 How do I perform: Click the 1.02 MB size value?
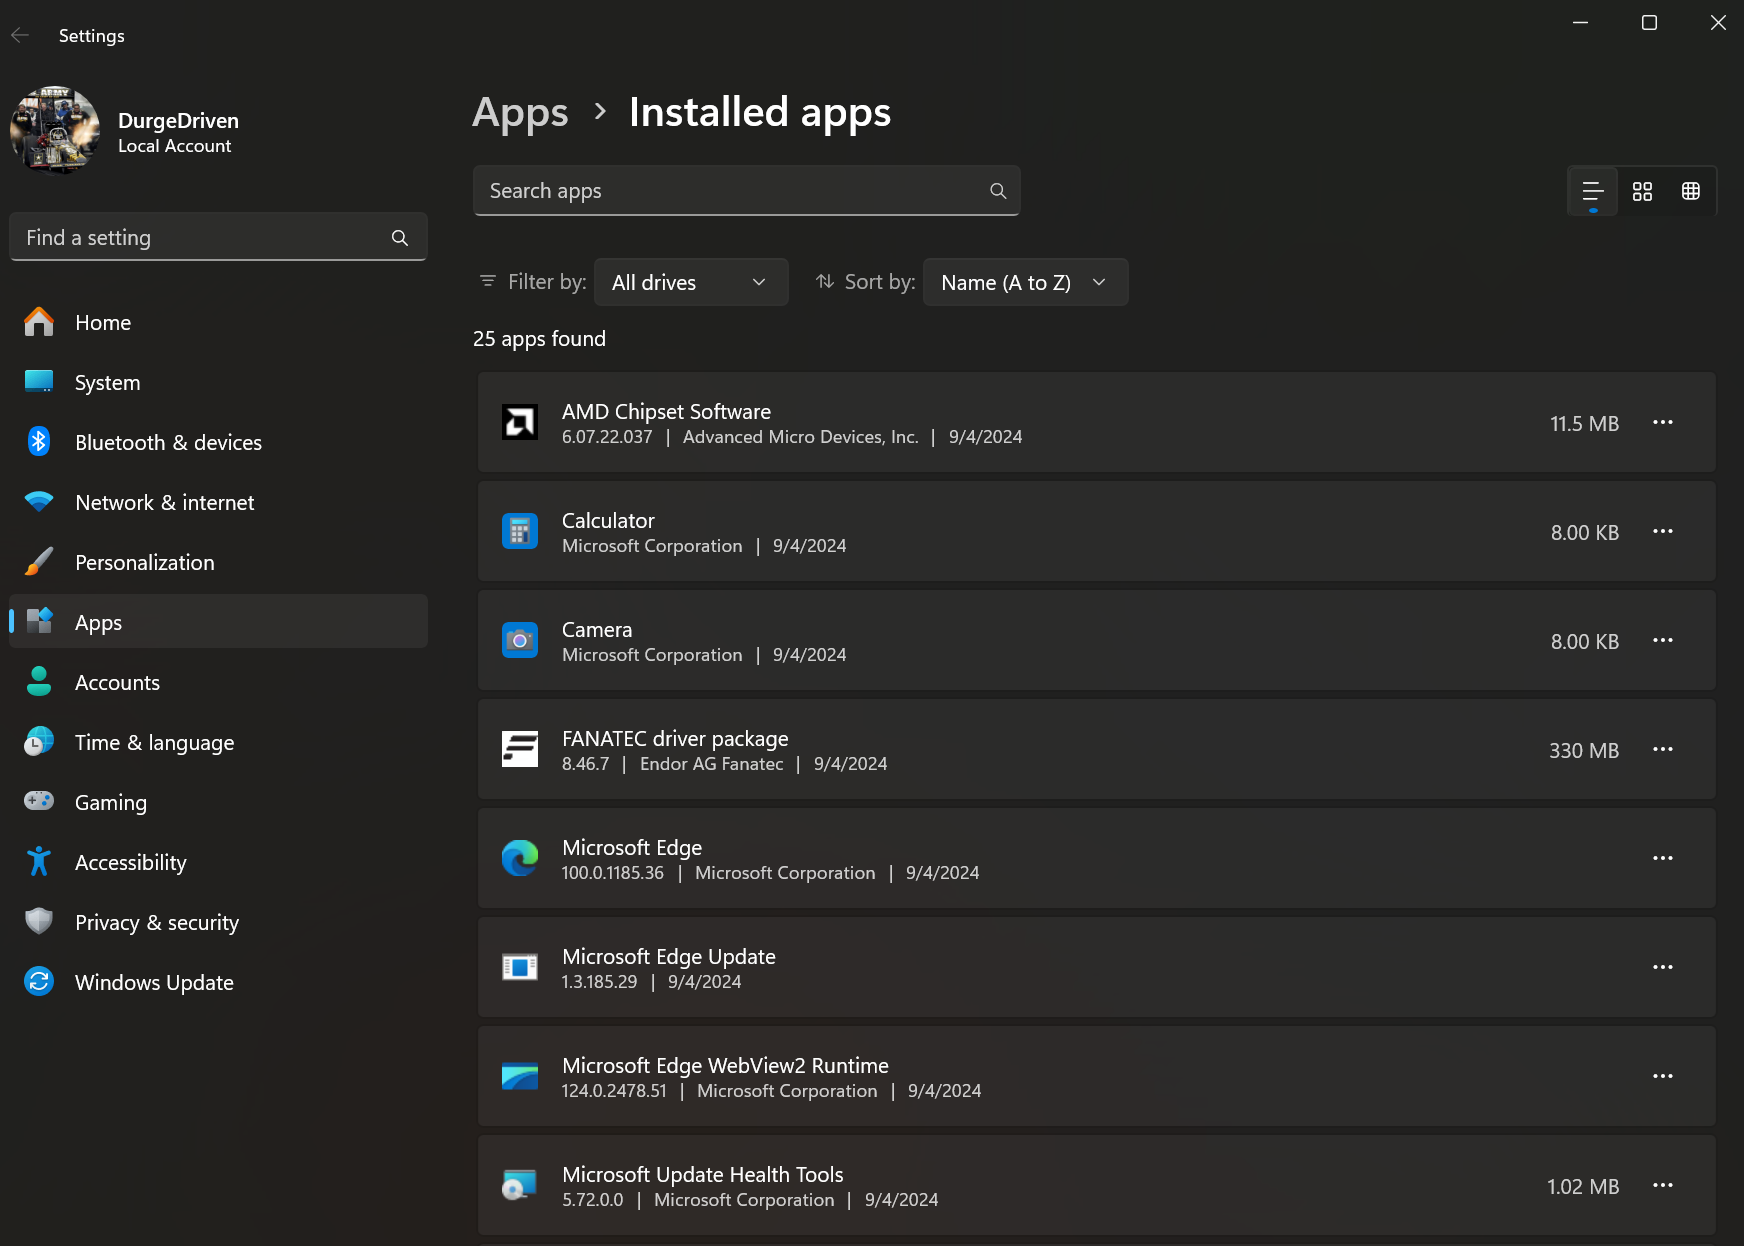point(1583,1187)
